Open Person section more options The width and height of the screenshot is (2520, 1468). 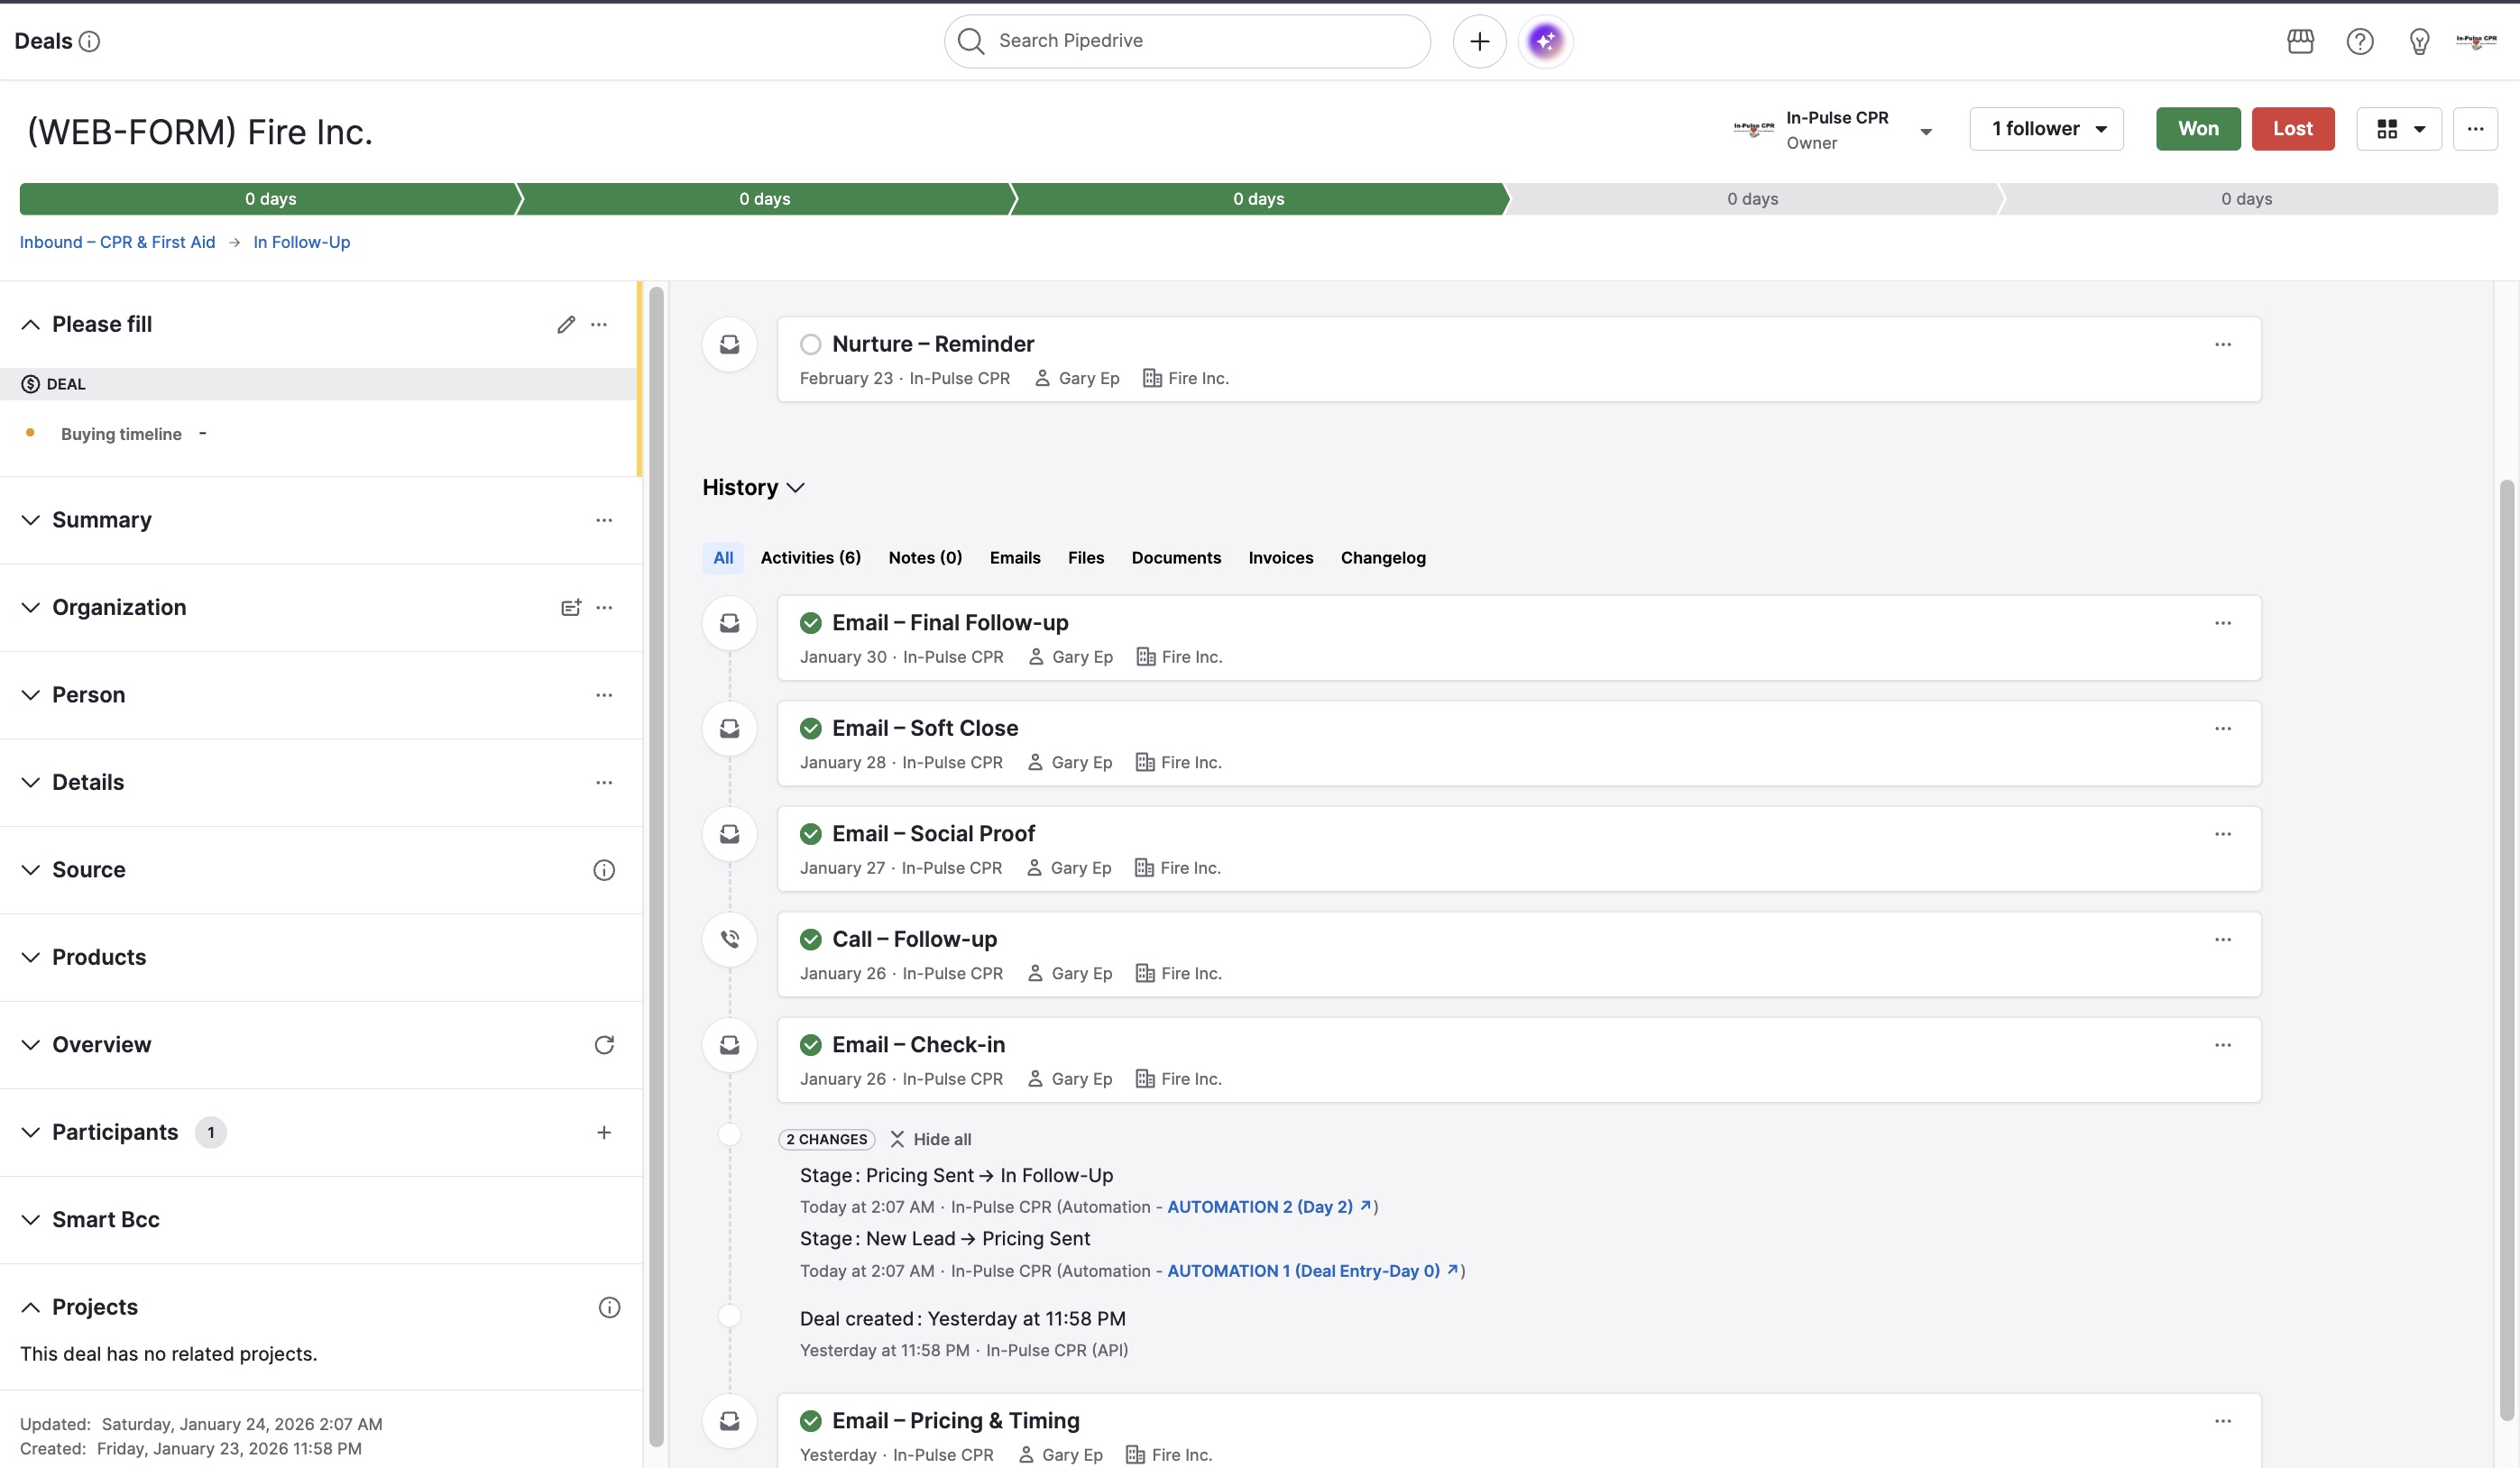click(604, 695)
